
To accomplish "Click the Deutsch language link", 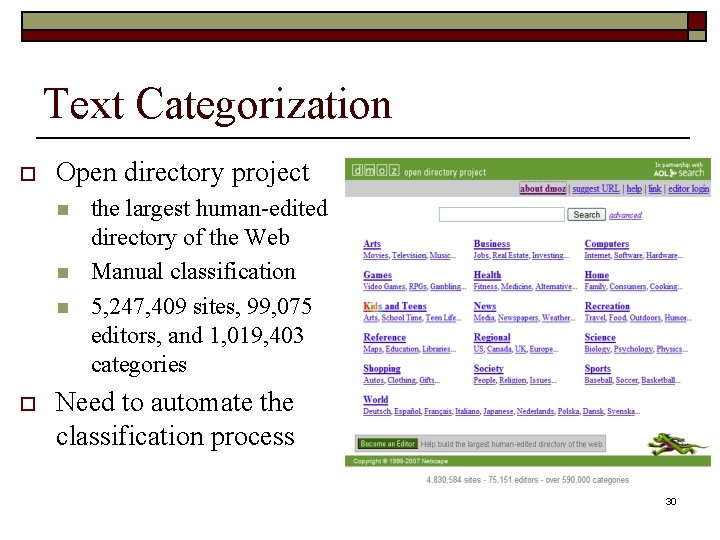I will pyautogui.click(x=377, y=412).
